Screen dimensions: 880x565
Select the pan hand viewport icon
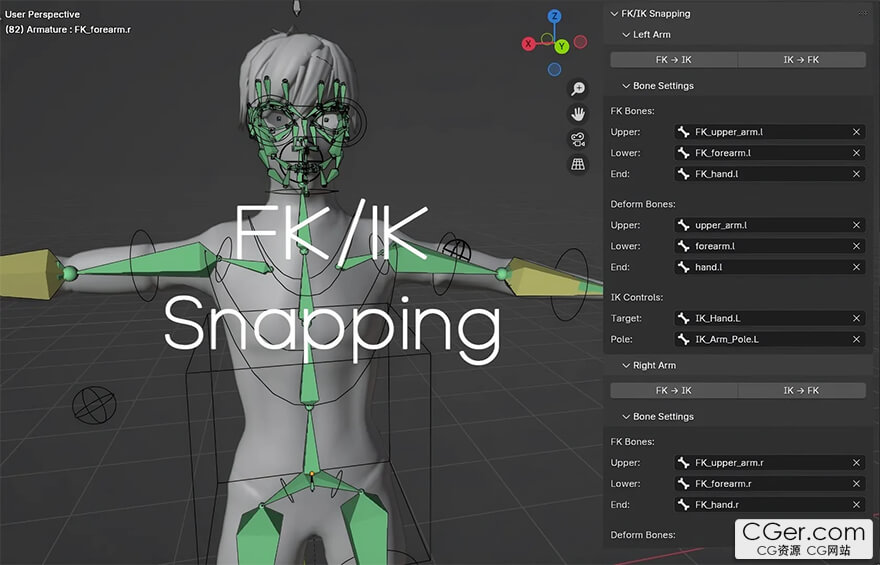pos(578,114)
